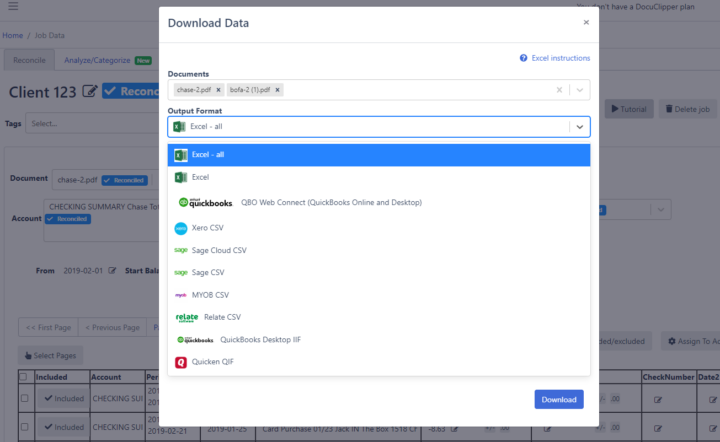The width and height of the screenshot is (720, 442).
Task: Remove chase-2.pdf from Documents field
Action: [x=218, y=90]
